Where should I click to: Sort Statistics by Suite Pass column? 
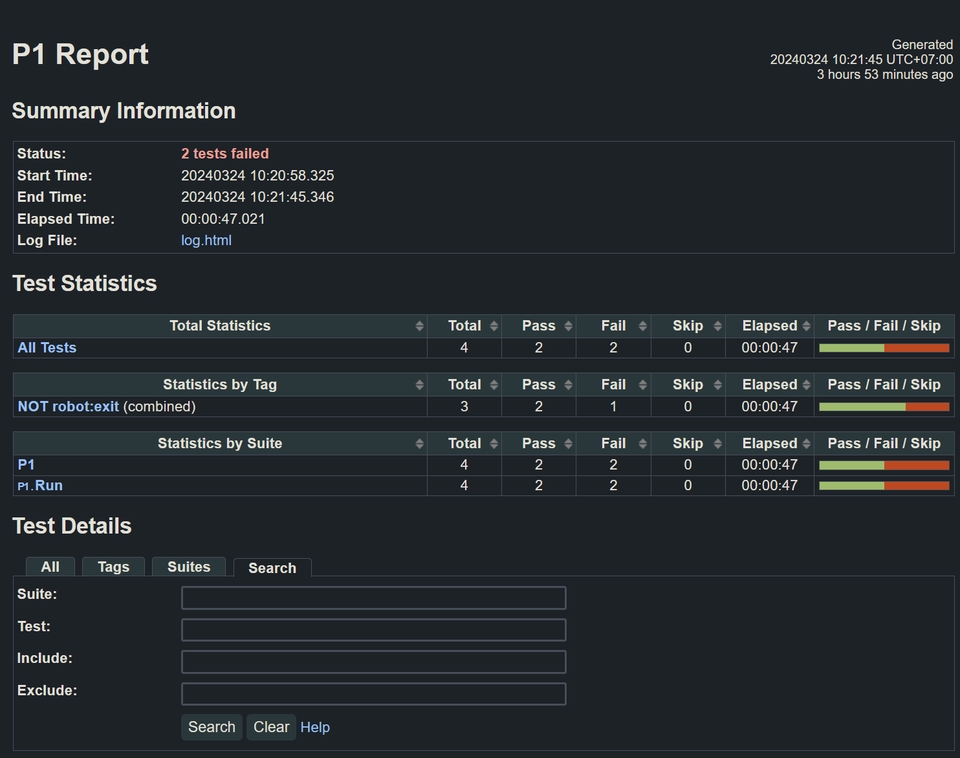coord(539,443)
